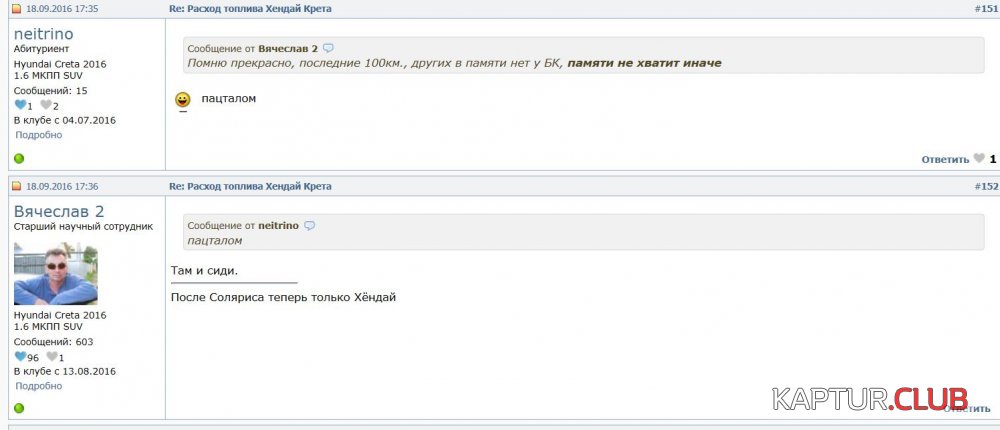
Task: Click the post icon beside 18.09.2016 17:36
Action: [x=16, y=187]
